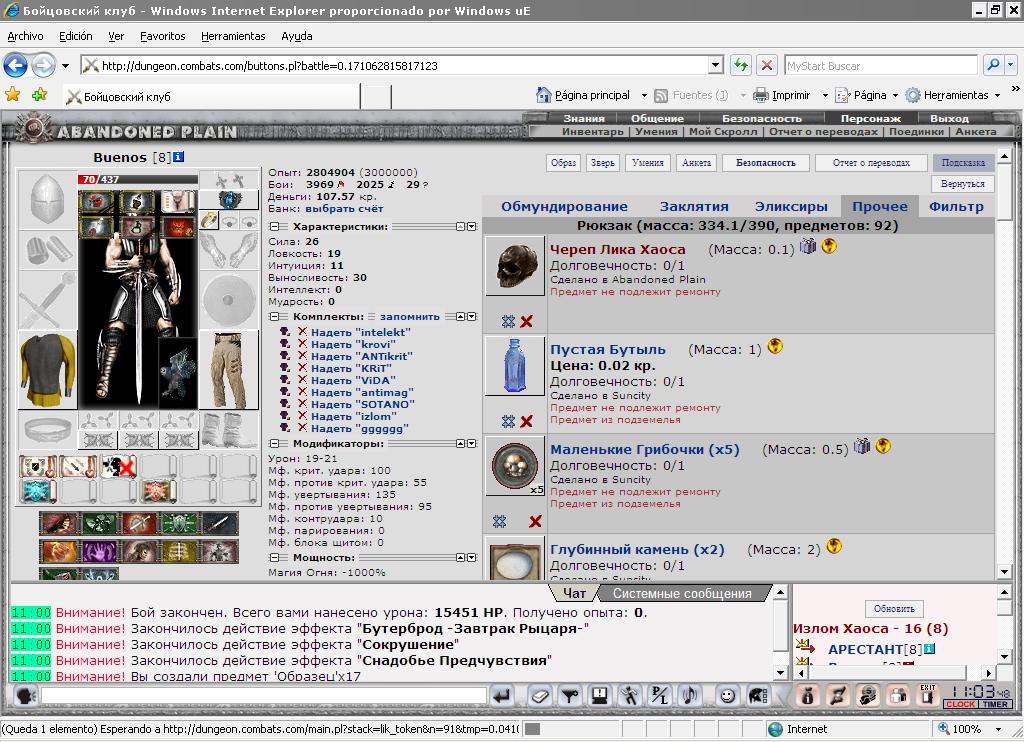
Task: Click the P/L icon in bottom toolbar
Action: pyautogui.click(x=660, y=696)
